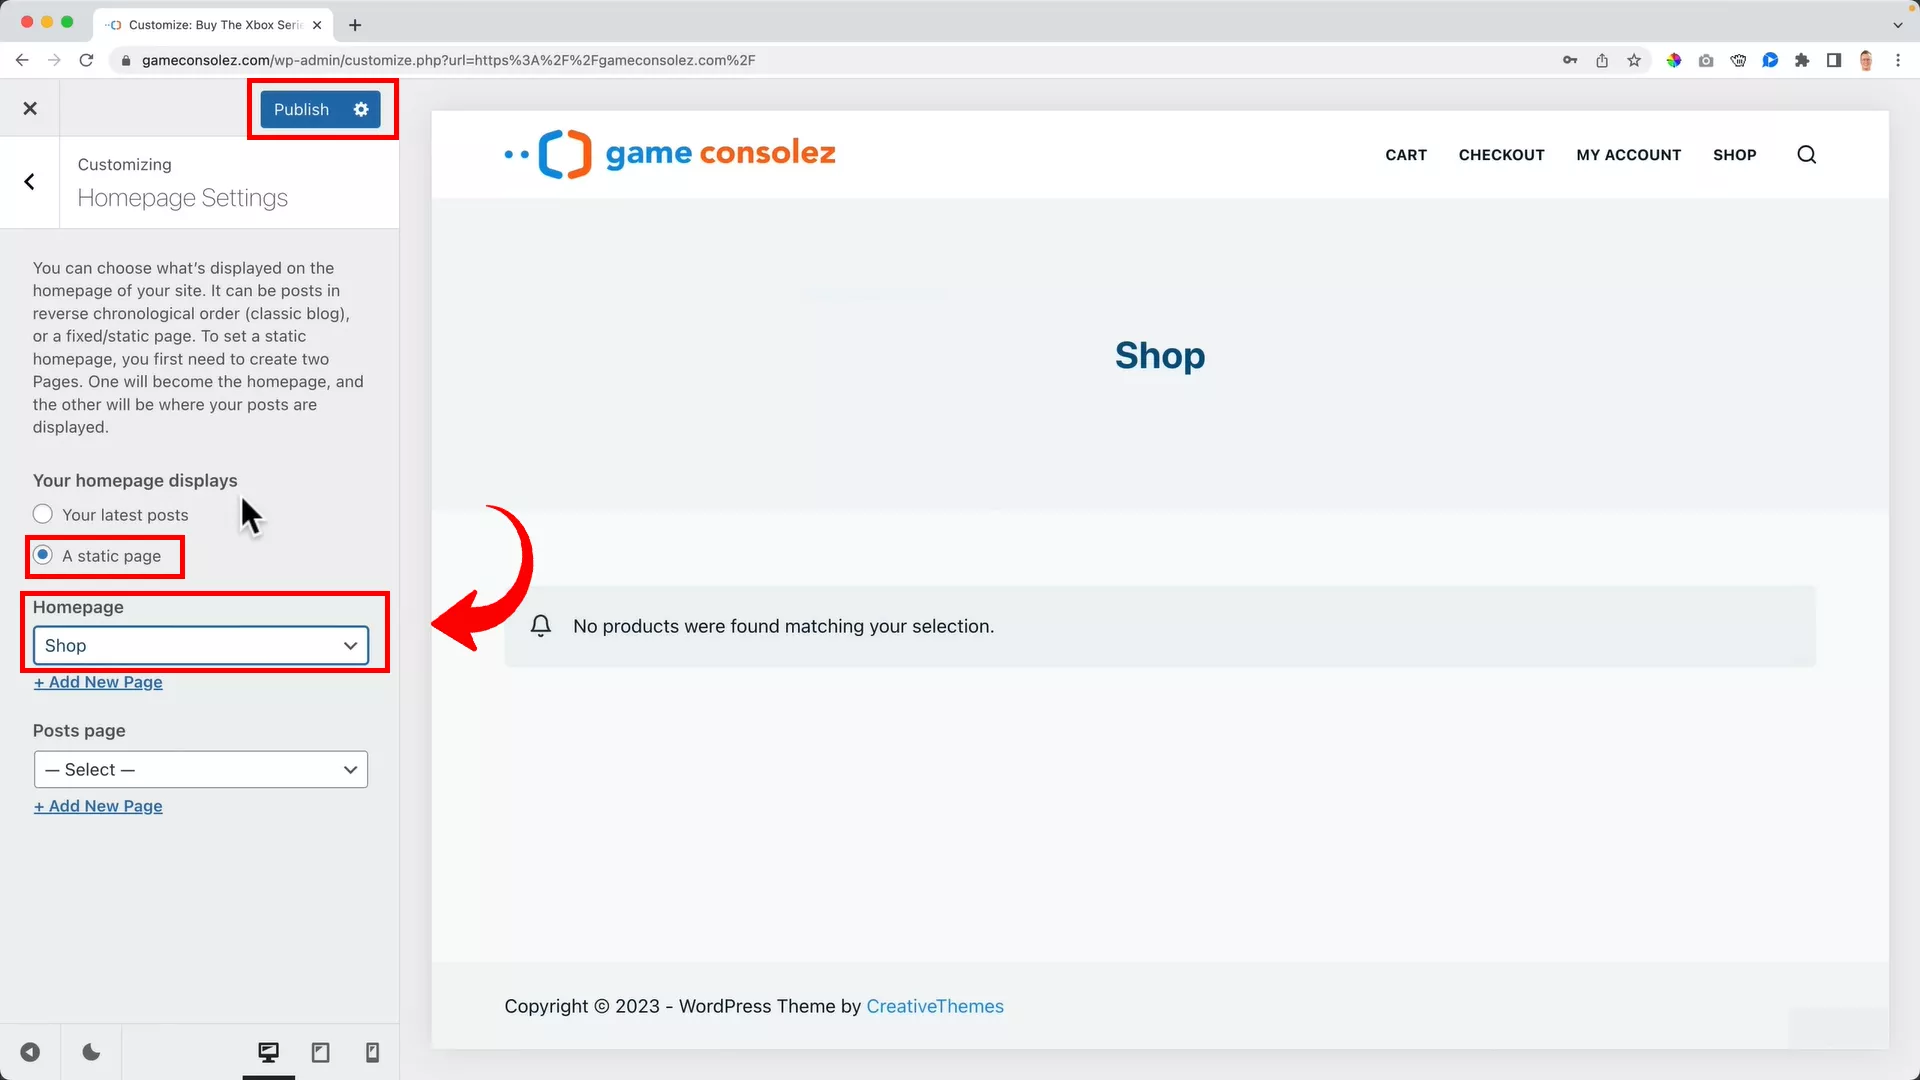Click the Publish button
Screen dimensions: 1920x1080
click(301, 109)
